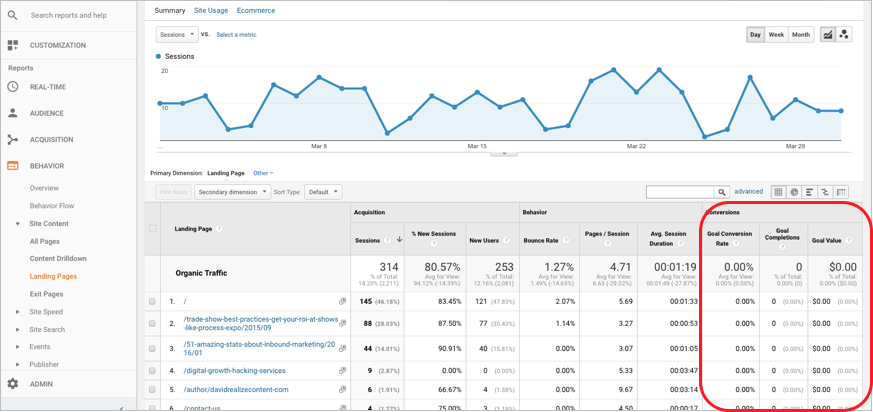
Task: Click the advanced filter link
Action: click(x=748, y=192)
